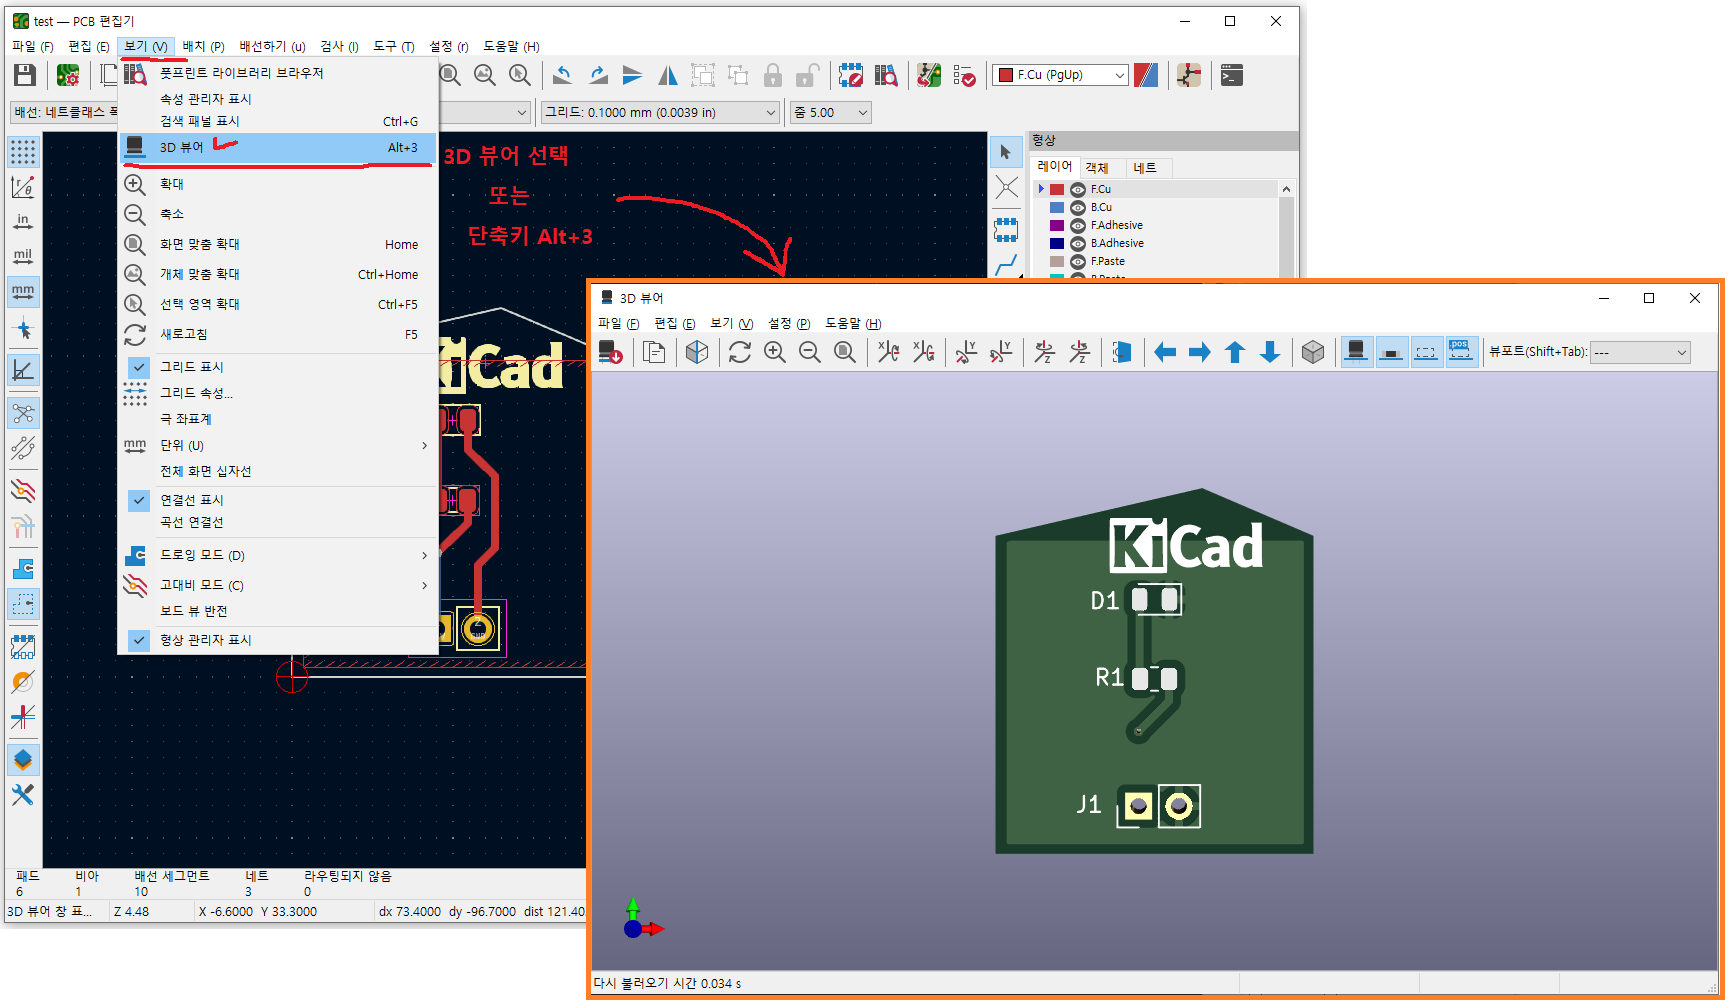Click the mirror/flip icon in PCB toolbar
1730x1006 pixels.
pyautogui.click(x=668, y=75)
